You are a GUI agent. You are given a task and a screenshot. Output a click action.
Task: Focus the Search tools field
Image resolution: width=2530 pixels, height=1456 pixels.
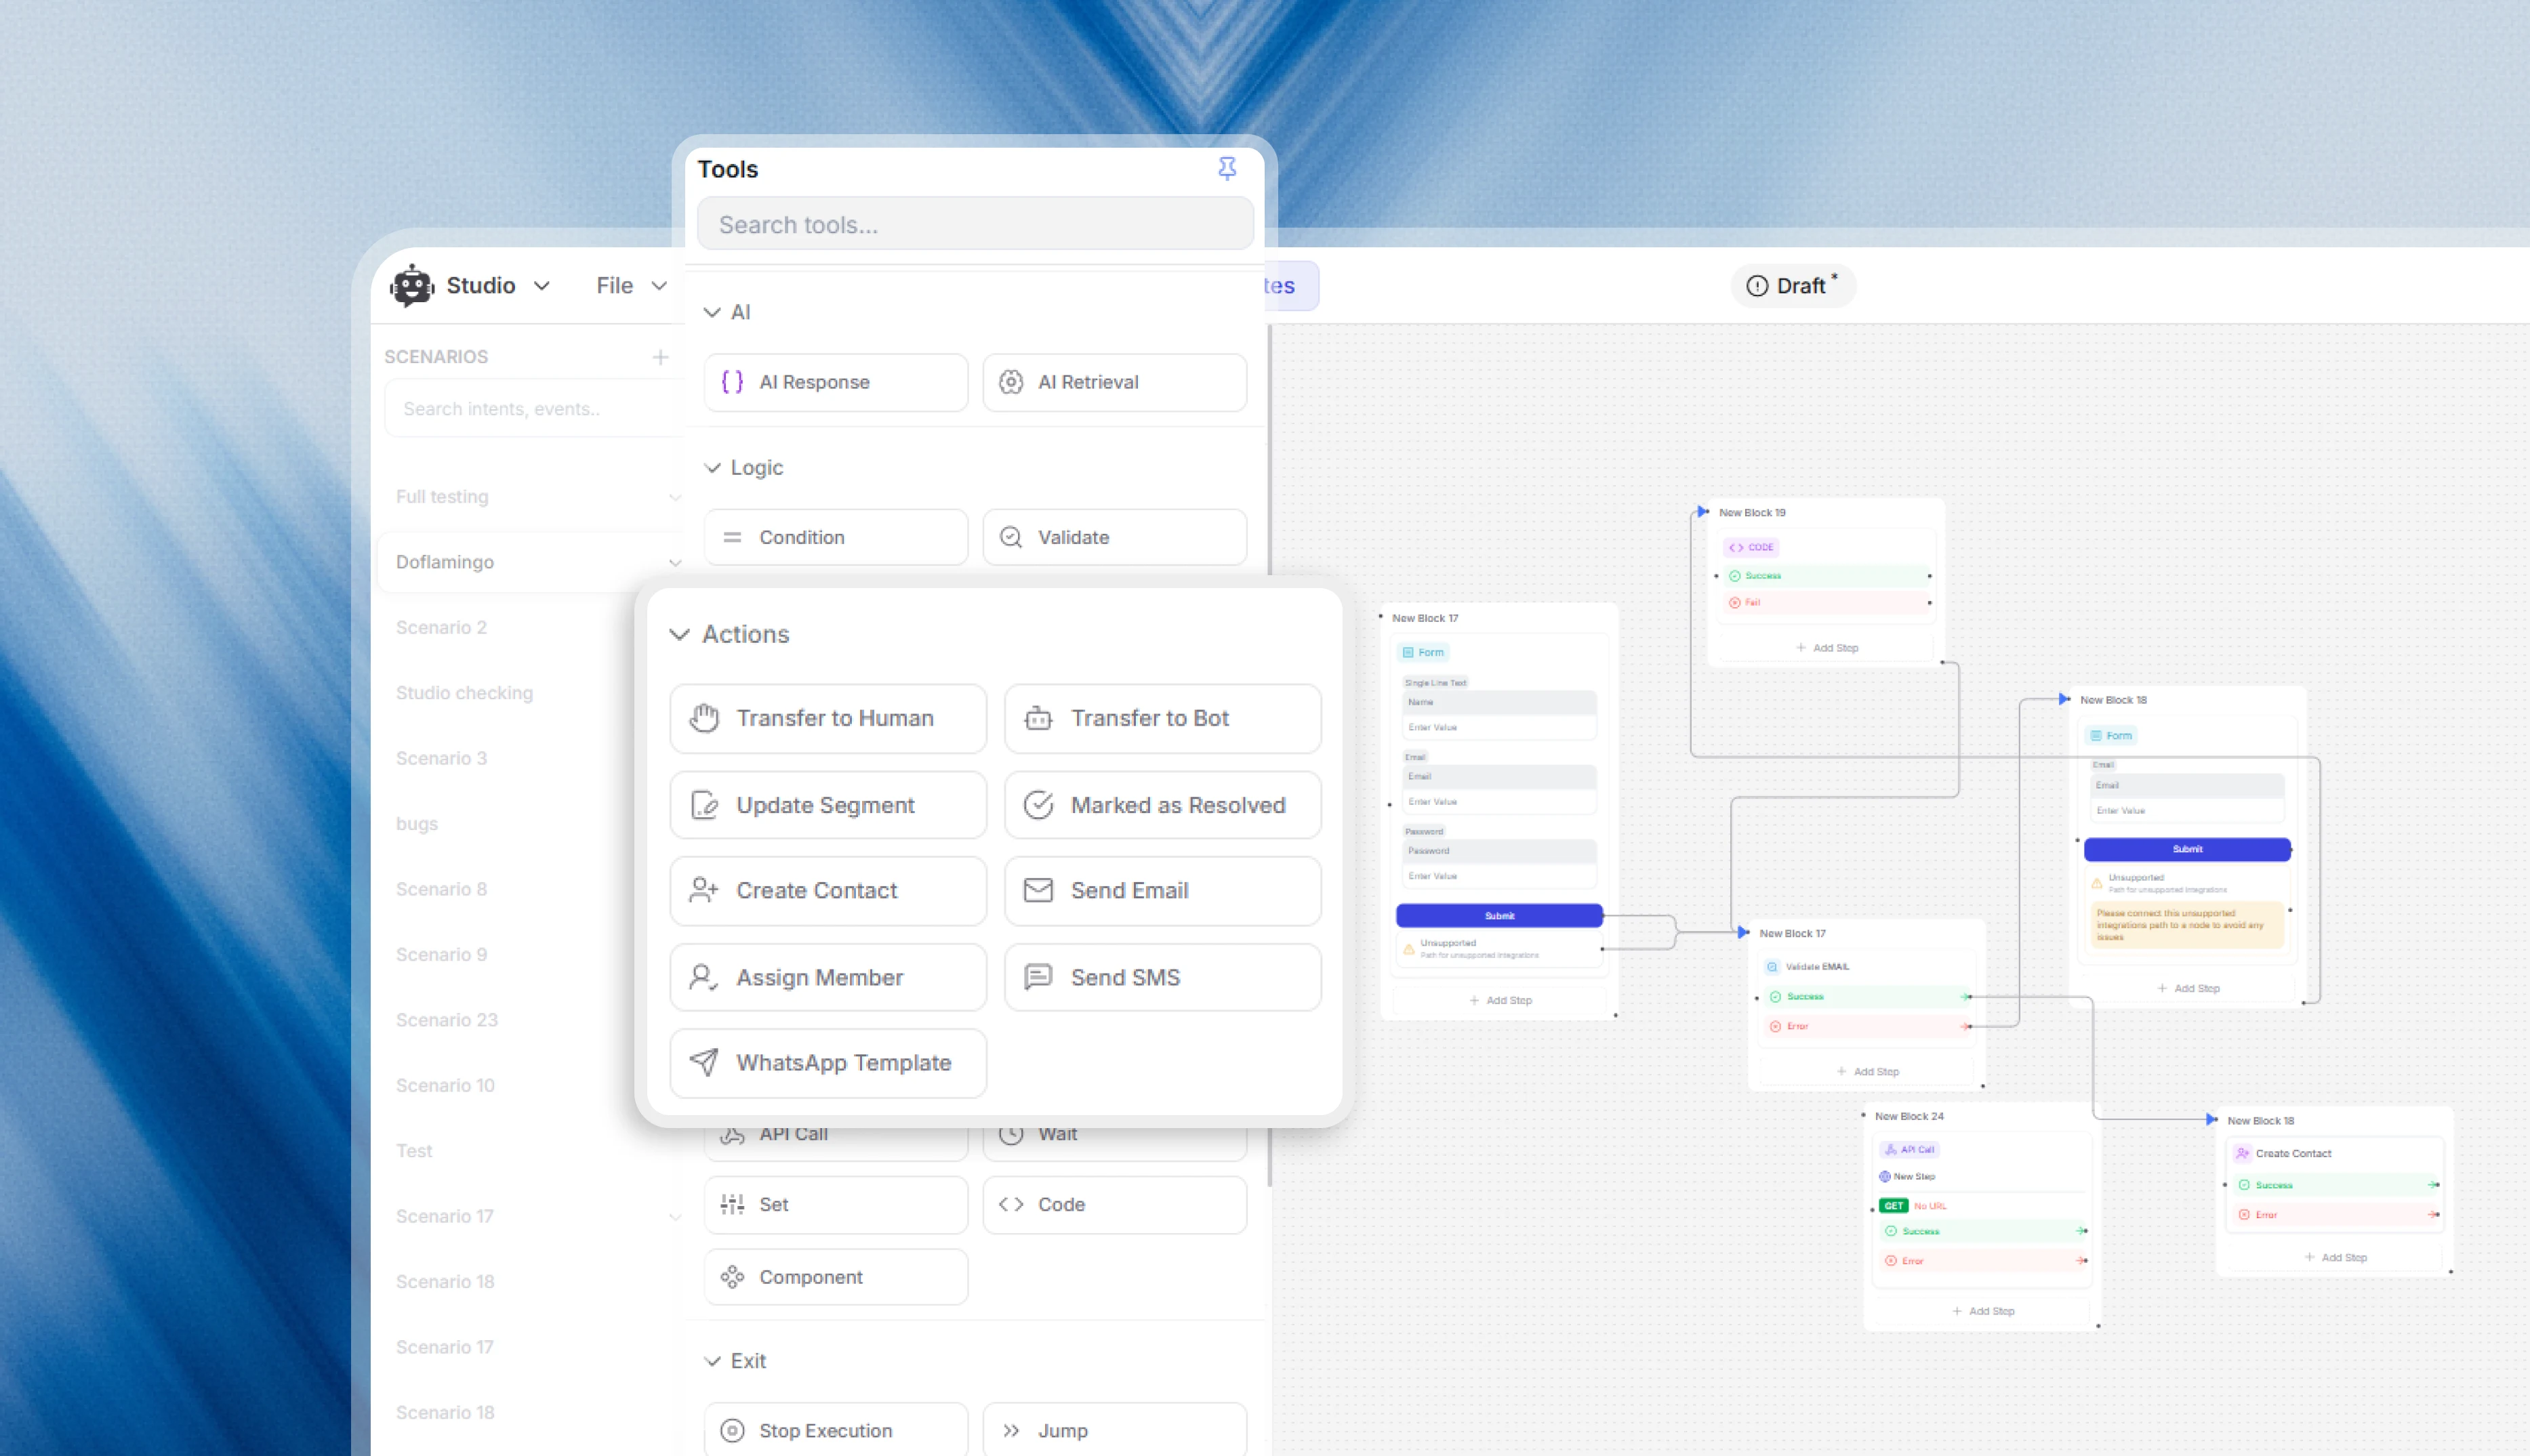tap(975, 224)
